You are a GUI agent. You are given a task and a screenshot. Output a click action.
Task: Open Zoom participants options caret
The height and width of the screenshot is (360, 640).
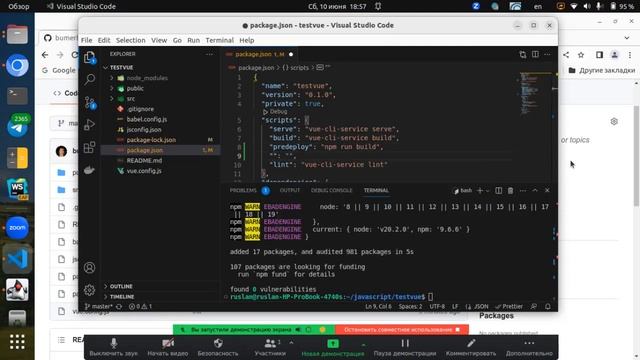(291, 342)
